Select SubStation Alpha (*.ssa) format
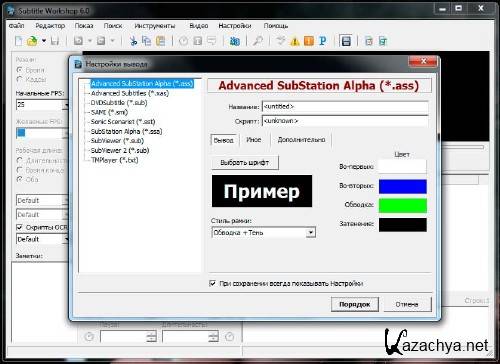 127,131
